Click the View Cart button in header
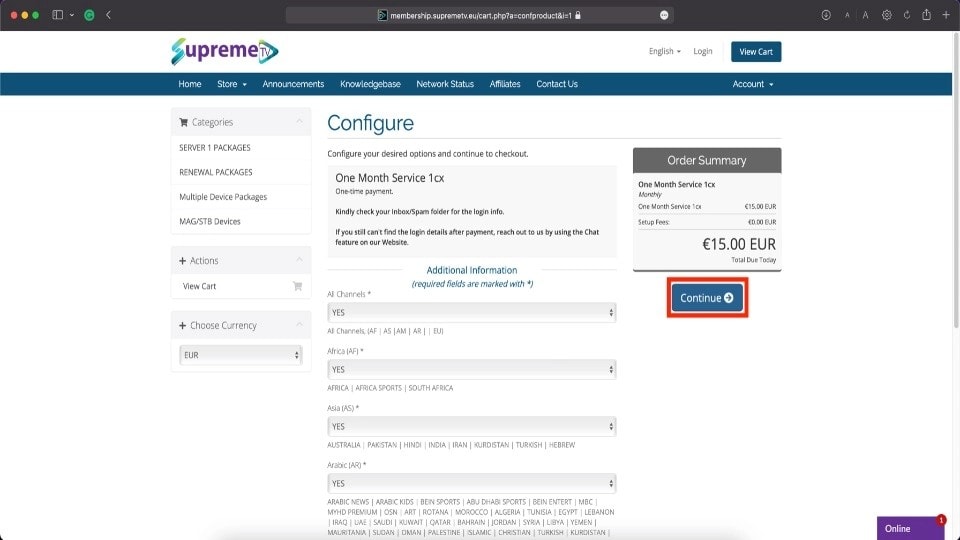The width and height of the screenshot is (960, 540). pyautogui.click(x=756, y=52)
